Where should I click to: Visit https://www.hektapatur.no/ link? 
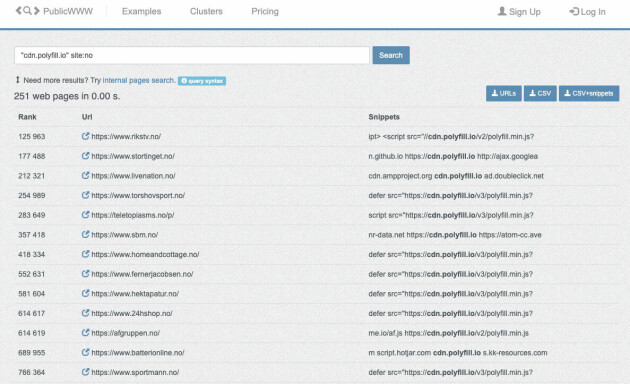[135, 294]
